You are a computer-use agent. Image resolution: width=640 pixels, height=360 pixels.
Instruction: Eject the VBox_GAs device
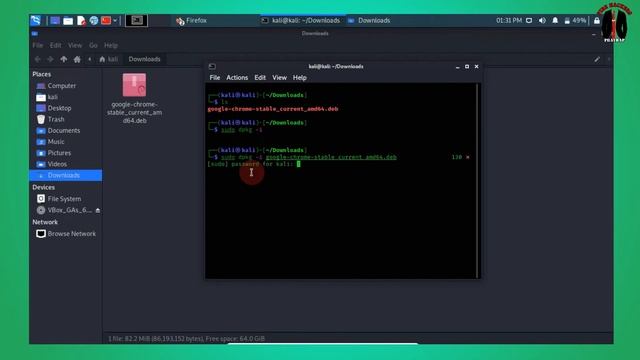click(98, 210)
